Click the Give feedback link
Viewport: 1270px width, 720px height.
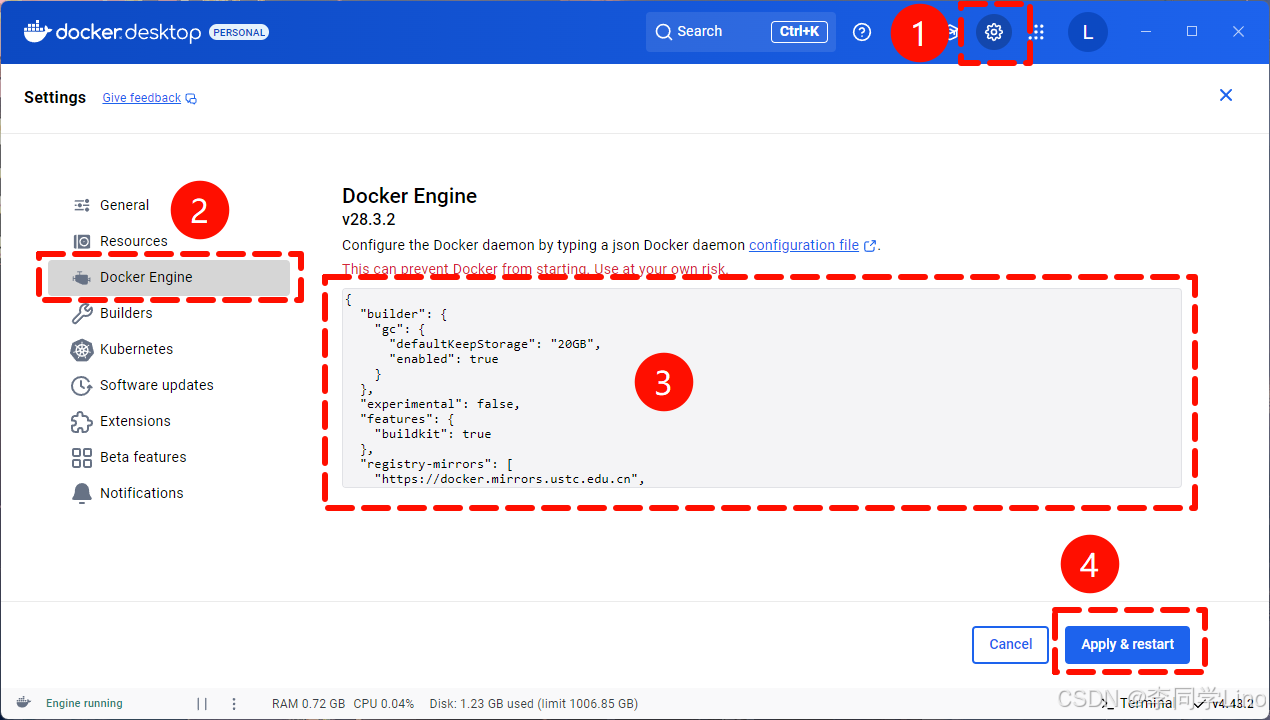142,98
